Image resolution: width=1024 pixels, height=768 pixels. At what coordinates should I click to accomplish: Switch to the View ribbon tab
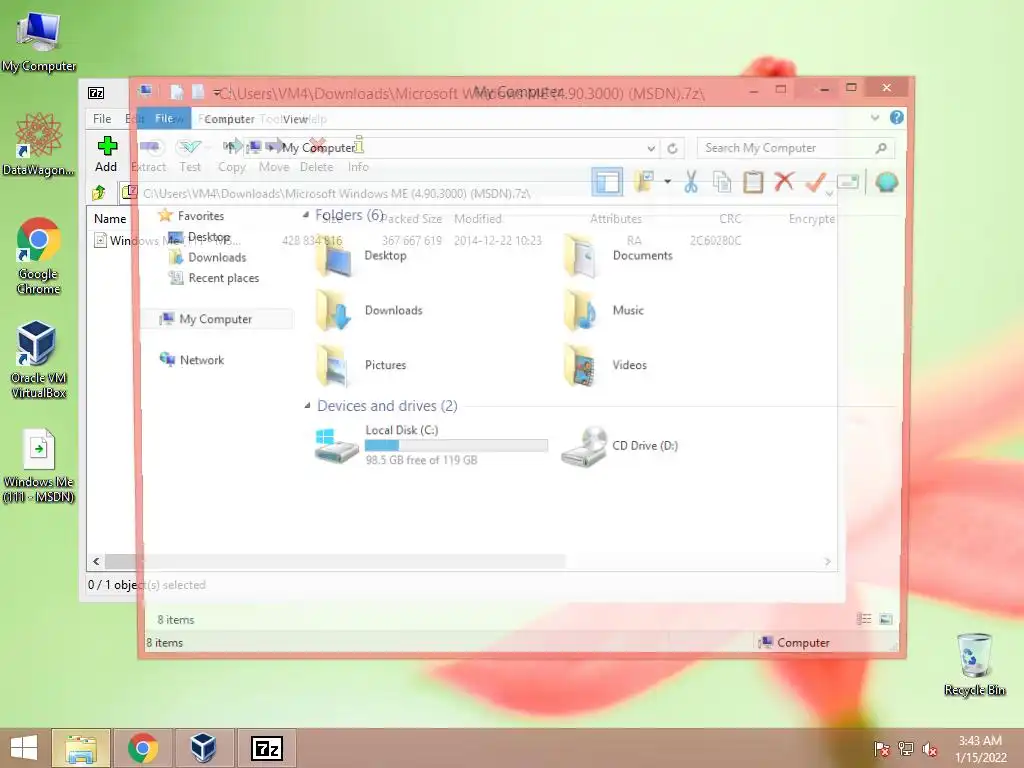pos(295,119)
